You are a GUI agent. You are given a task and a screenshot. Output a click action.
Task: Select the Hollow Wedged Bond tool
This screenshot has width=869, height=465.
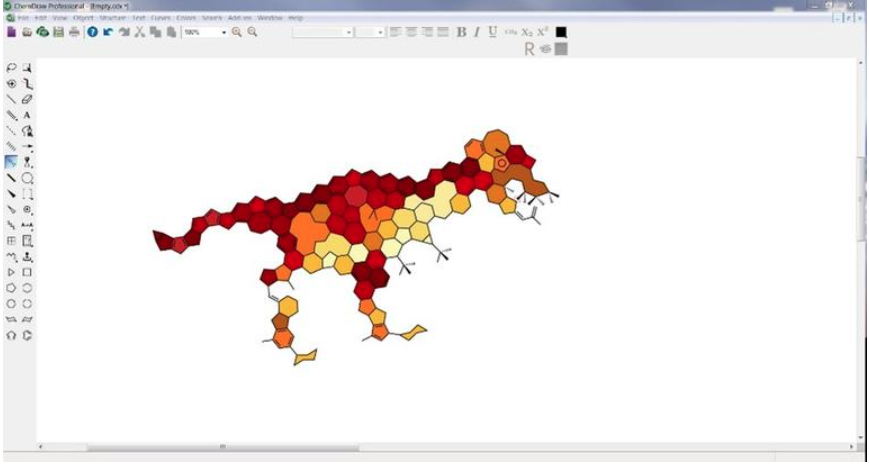click(x=11, y=209)
